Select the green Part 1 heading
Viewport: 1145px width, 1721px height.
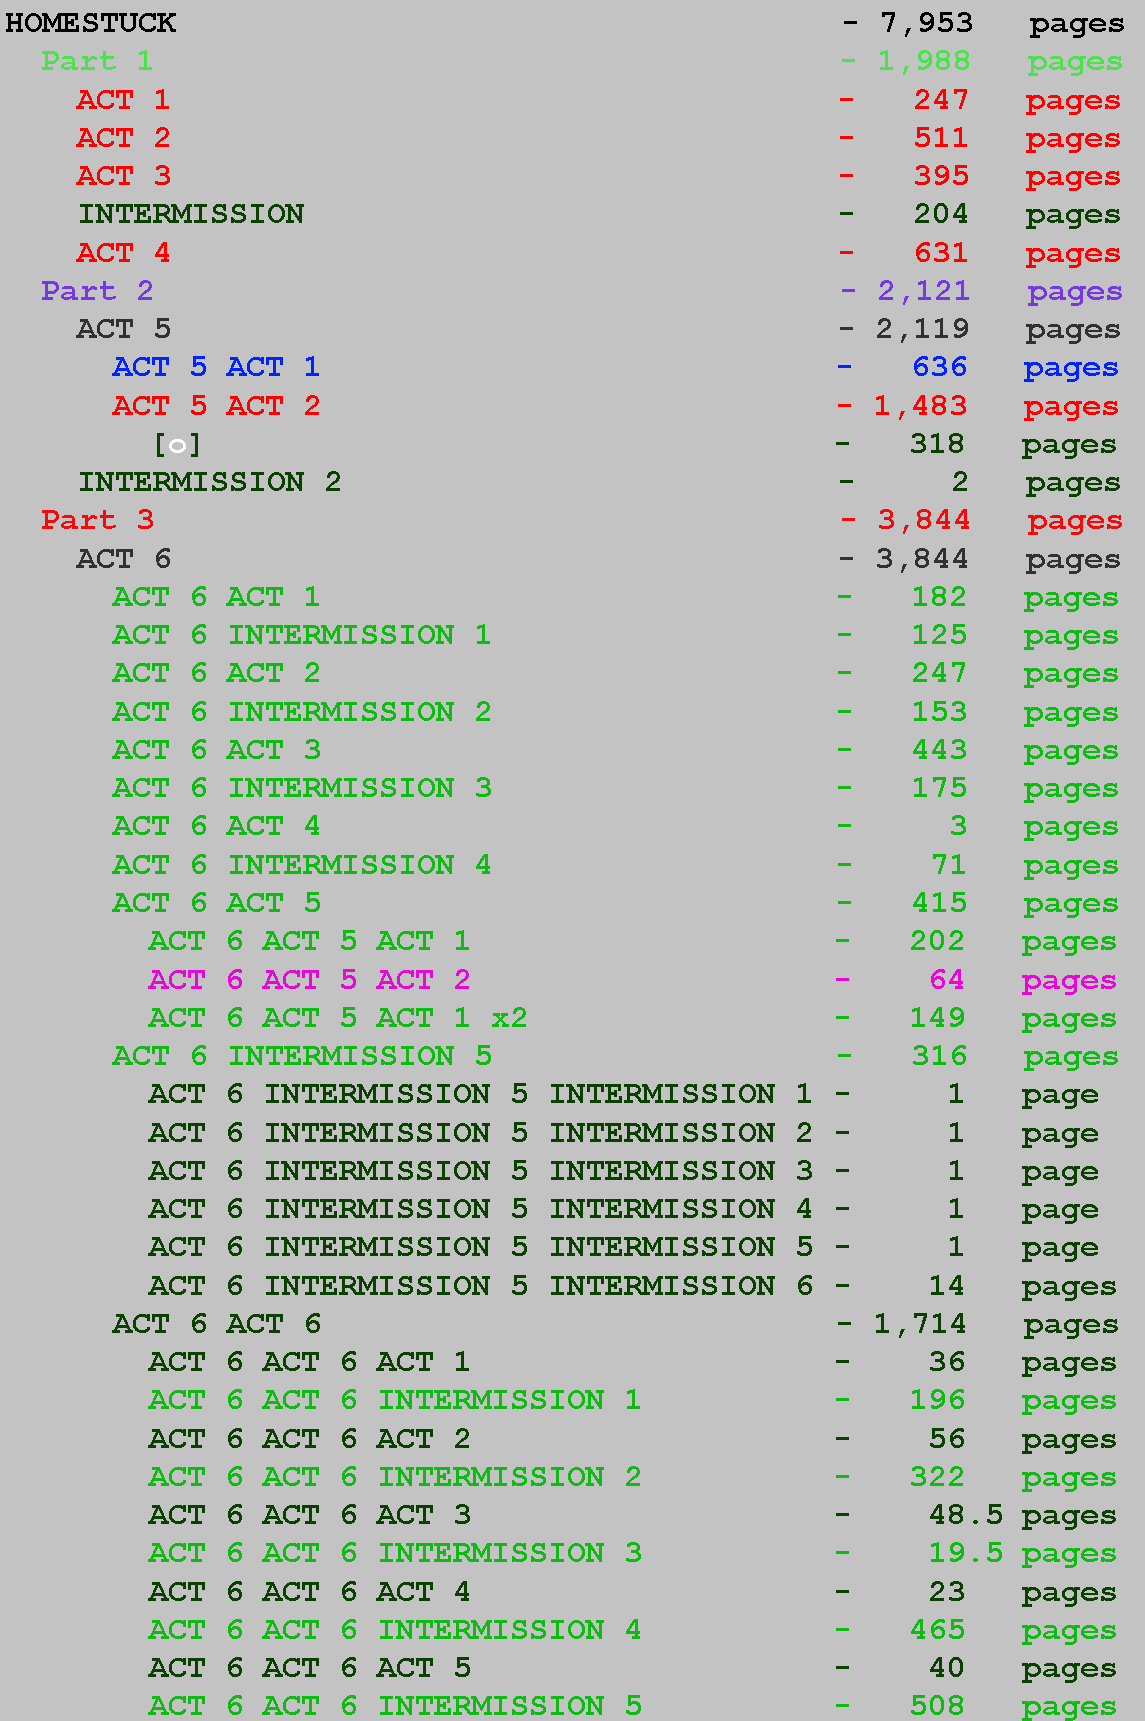(97, 61)
